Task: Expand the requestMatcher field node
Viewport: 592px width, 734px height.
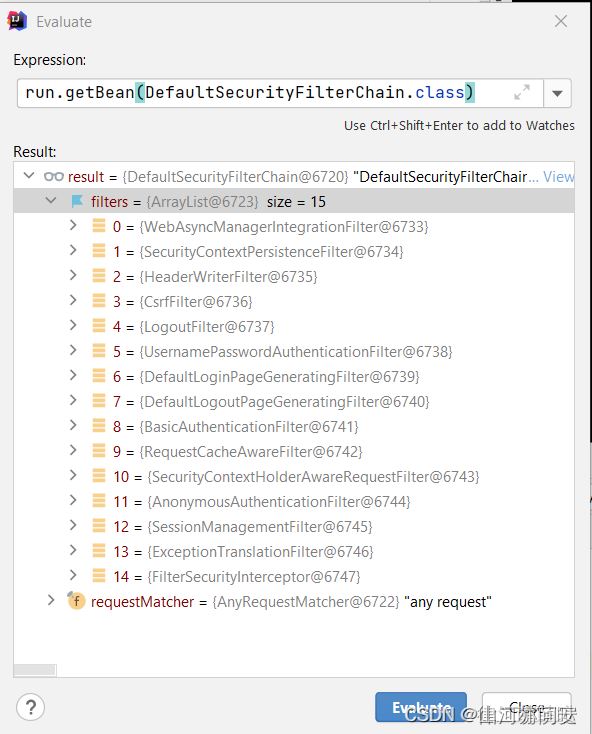Action: [x=51, y=600]
